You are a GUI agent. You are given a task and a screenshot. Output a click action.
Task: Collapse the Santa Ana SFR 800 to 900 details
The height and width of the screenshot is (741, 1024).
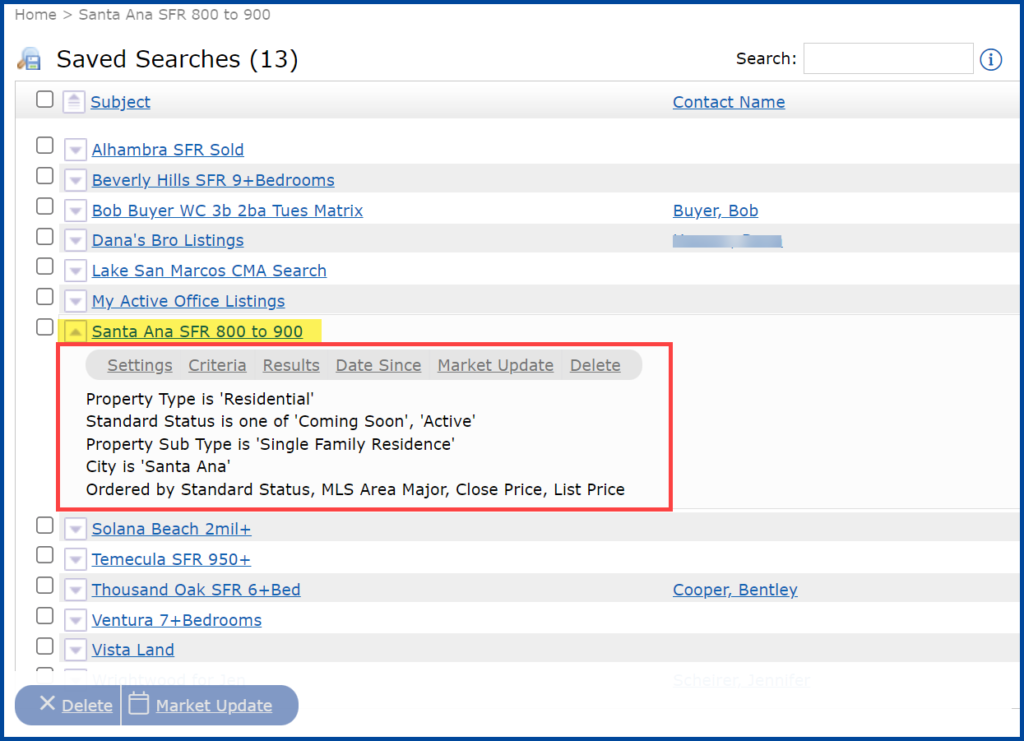[75, 330]
